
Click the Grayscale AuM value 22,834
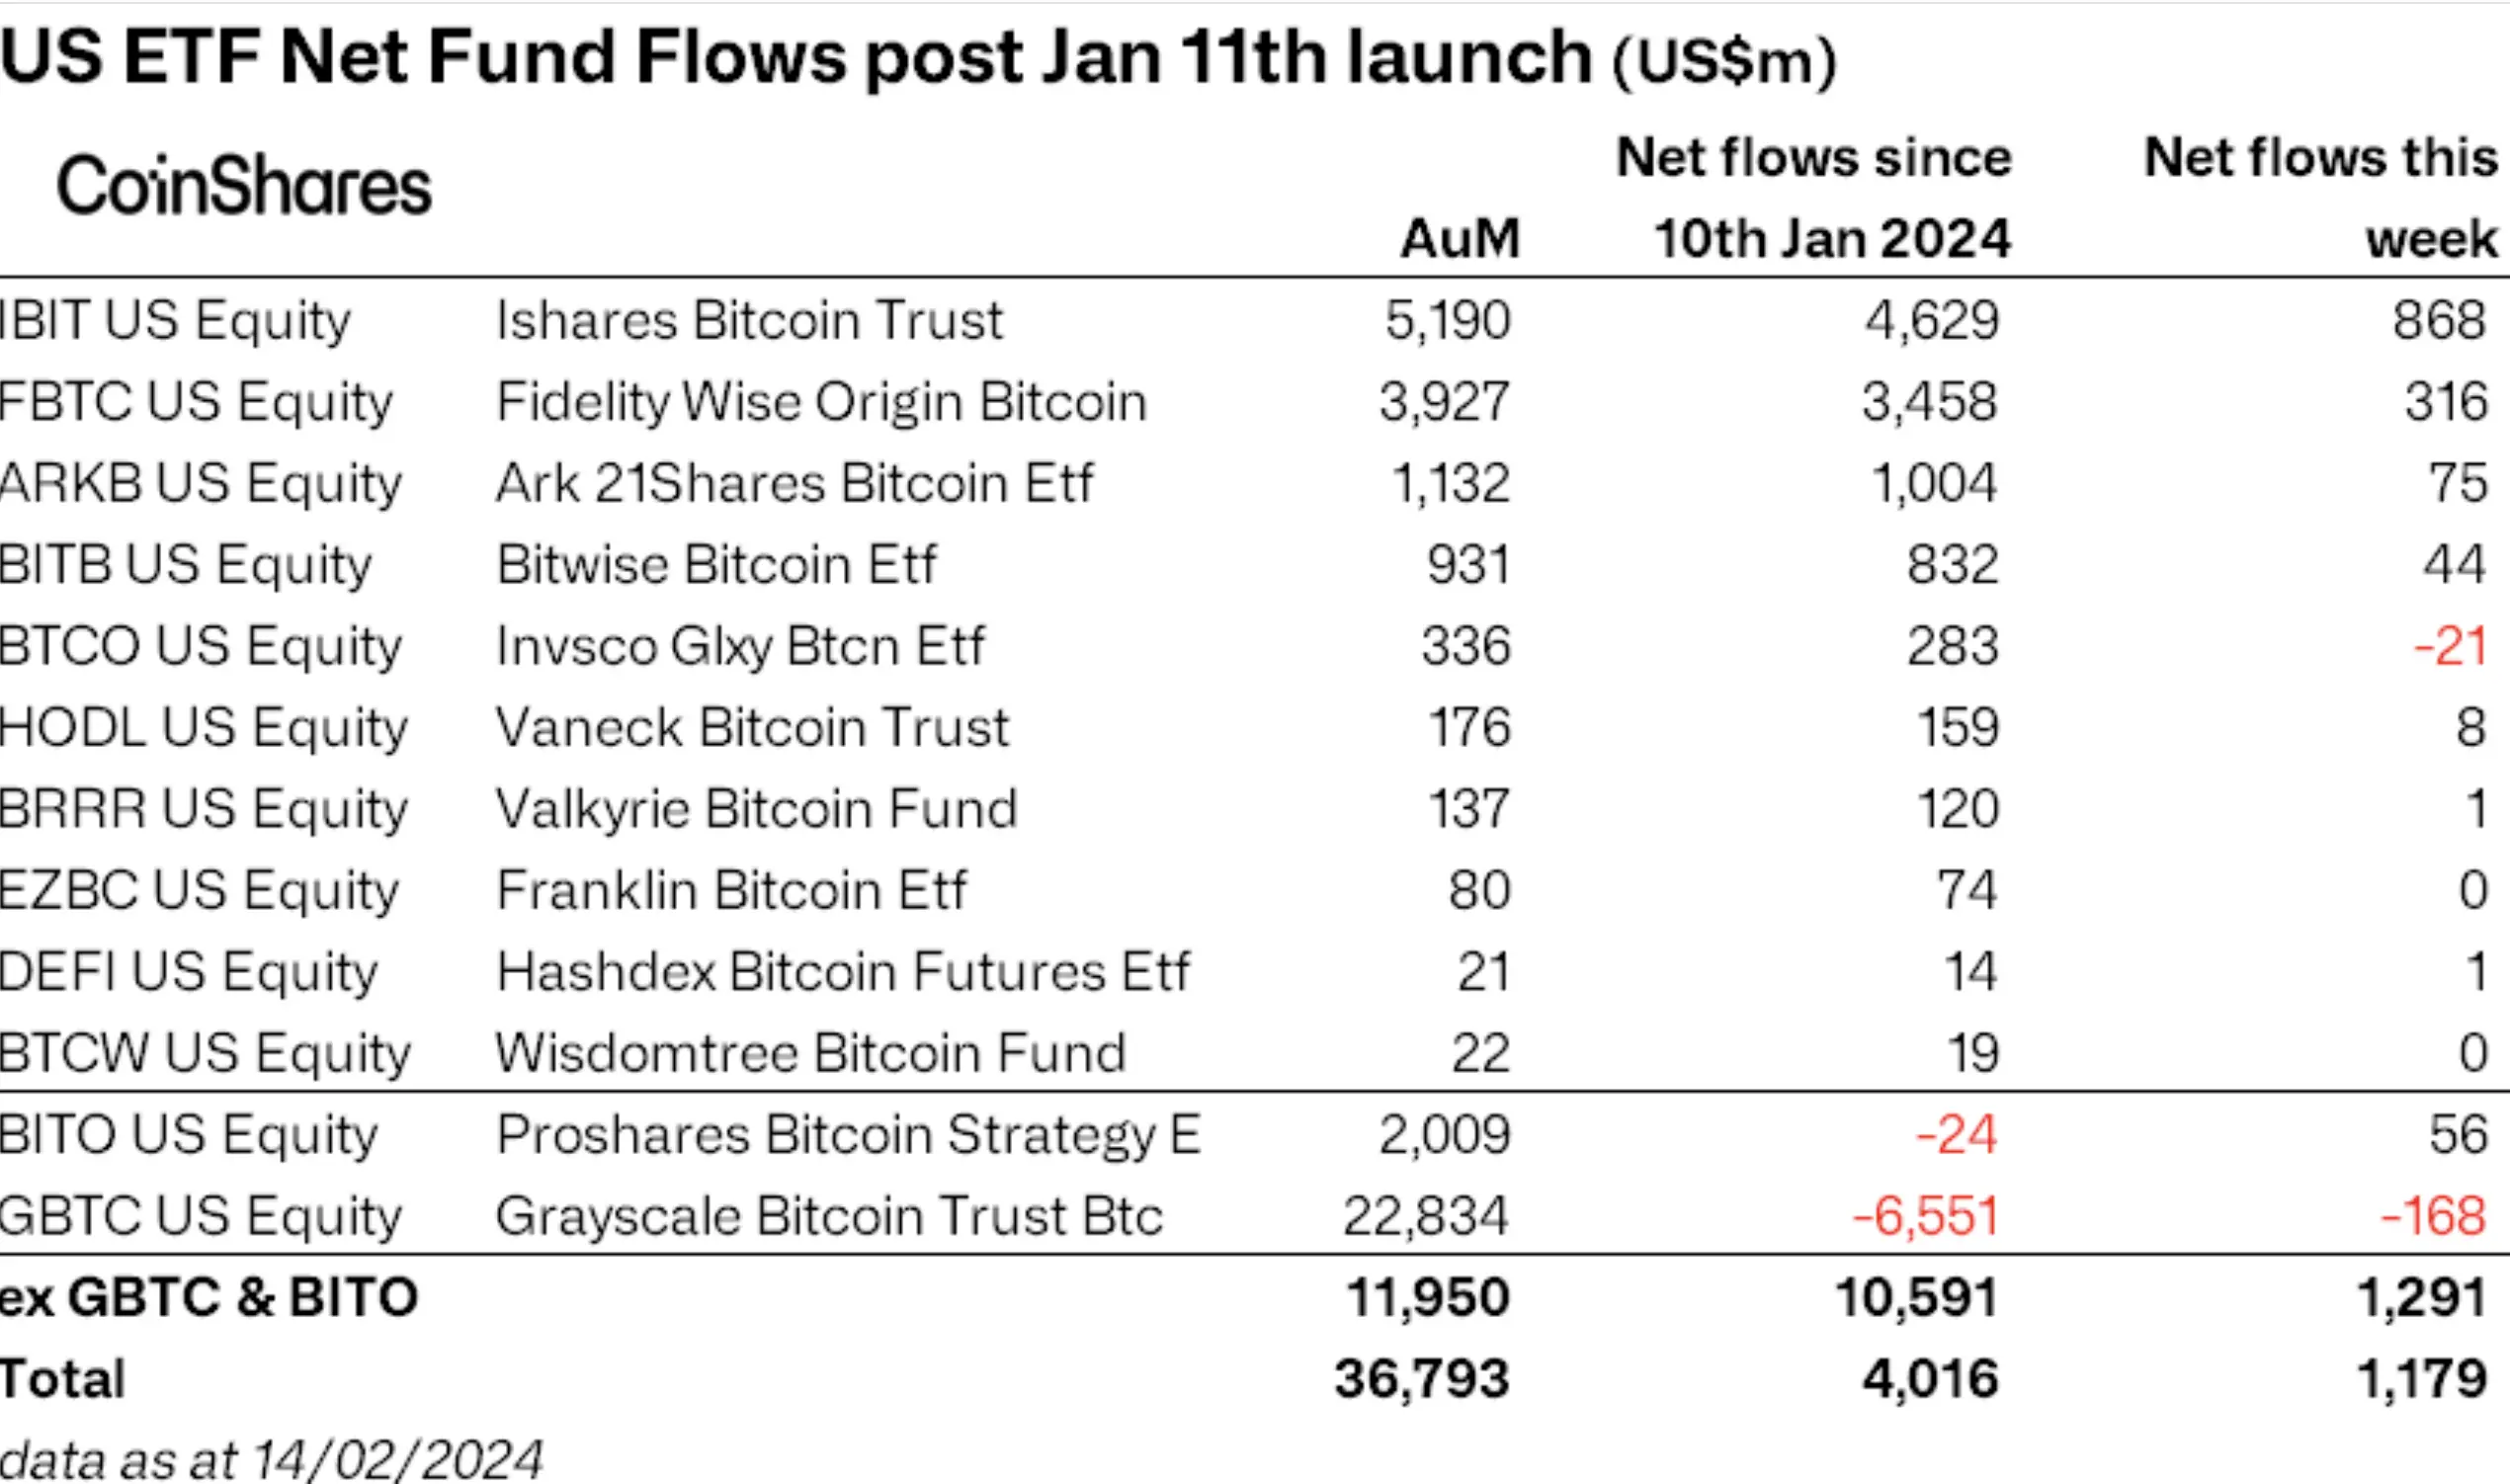click(1425, 1216)
